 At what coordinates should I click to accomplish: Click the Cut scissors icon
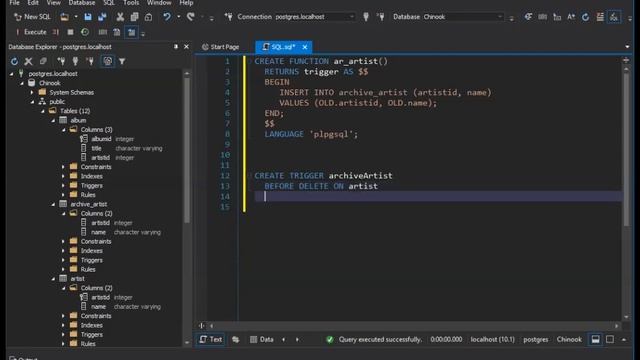(120, 17)
